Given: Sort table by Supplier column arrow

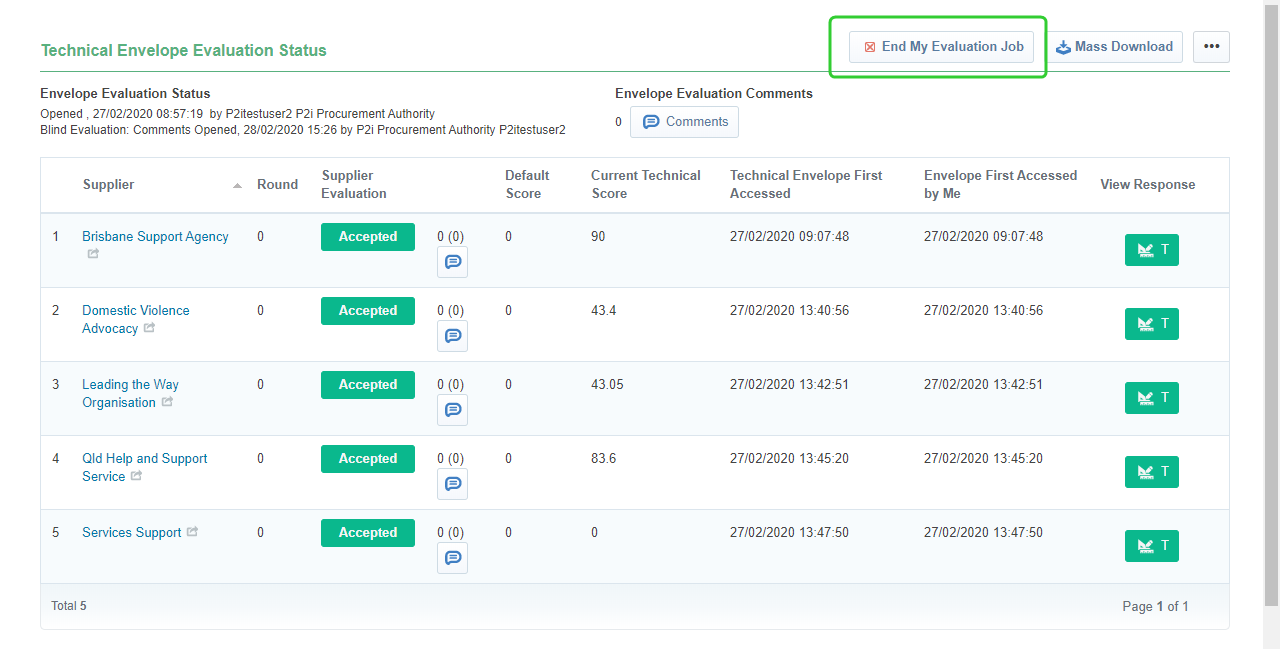Looking at the screenshot, I should 237,186.
